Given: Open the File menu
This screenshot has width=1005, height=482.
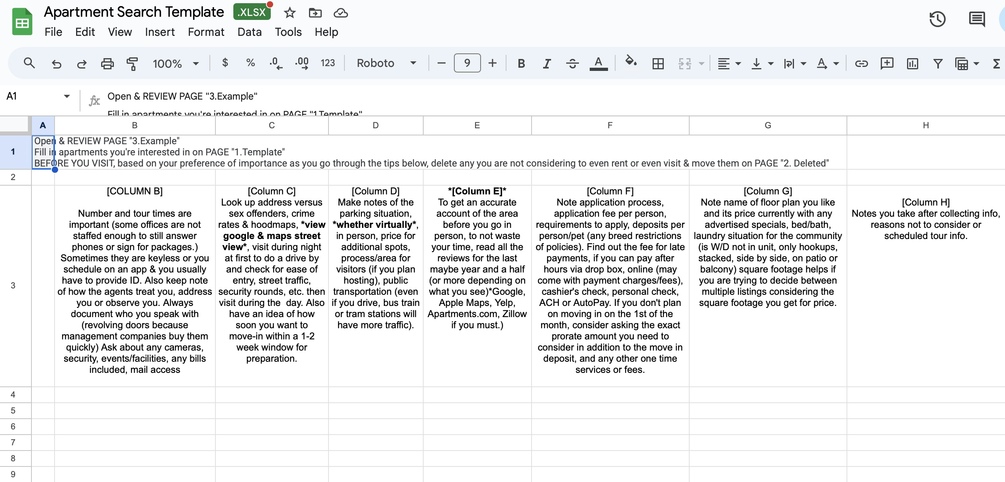Looking at the screenshot, I should [x=53, y=32].
